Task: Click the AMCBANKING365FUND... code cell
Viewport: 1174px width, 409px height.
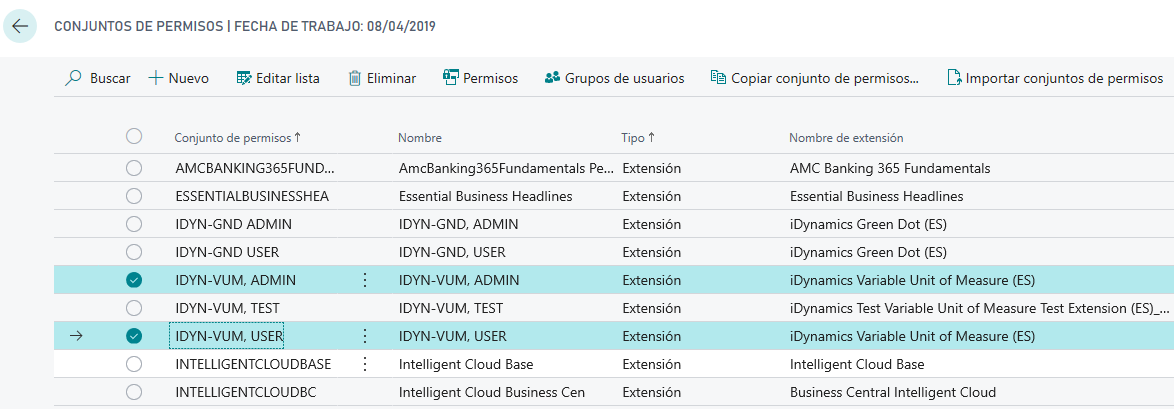Action: (255, 169)
